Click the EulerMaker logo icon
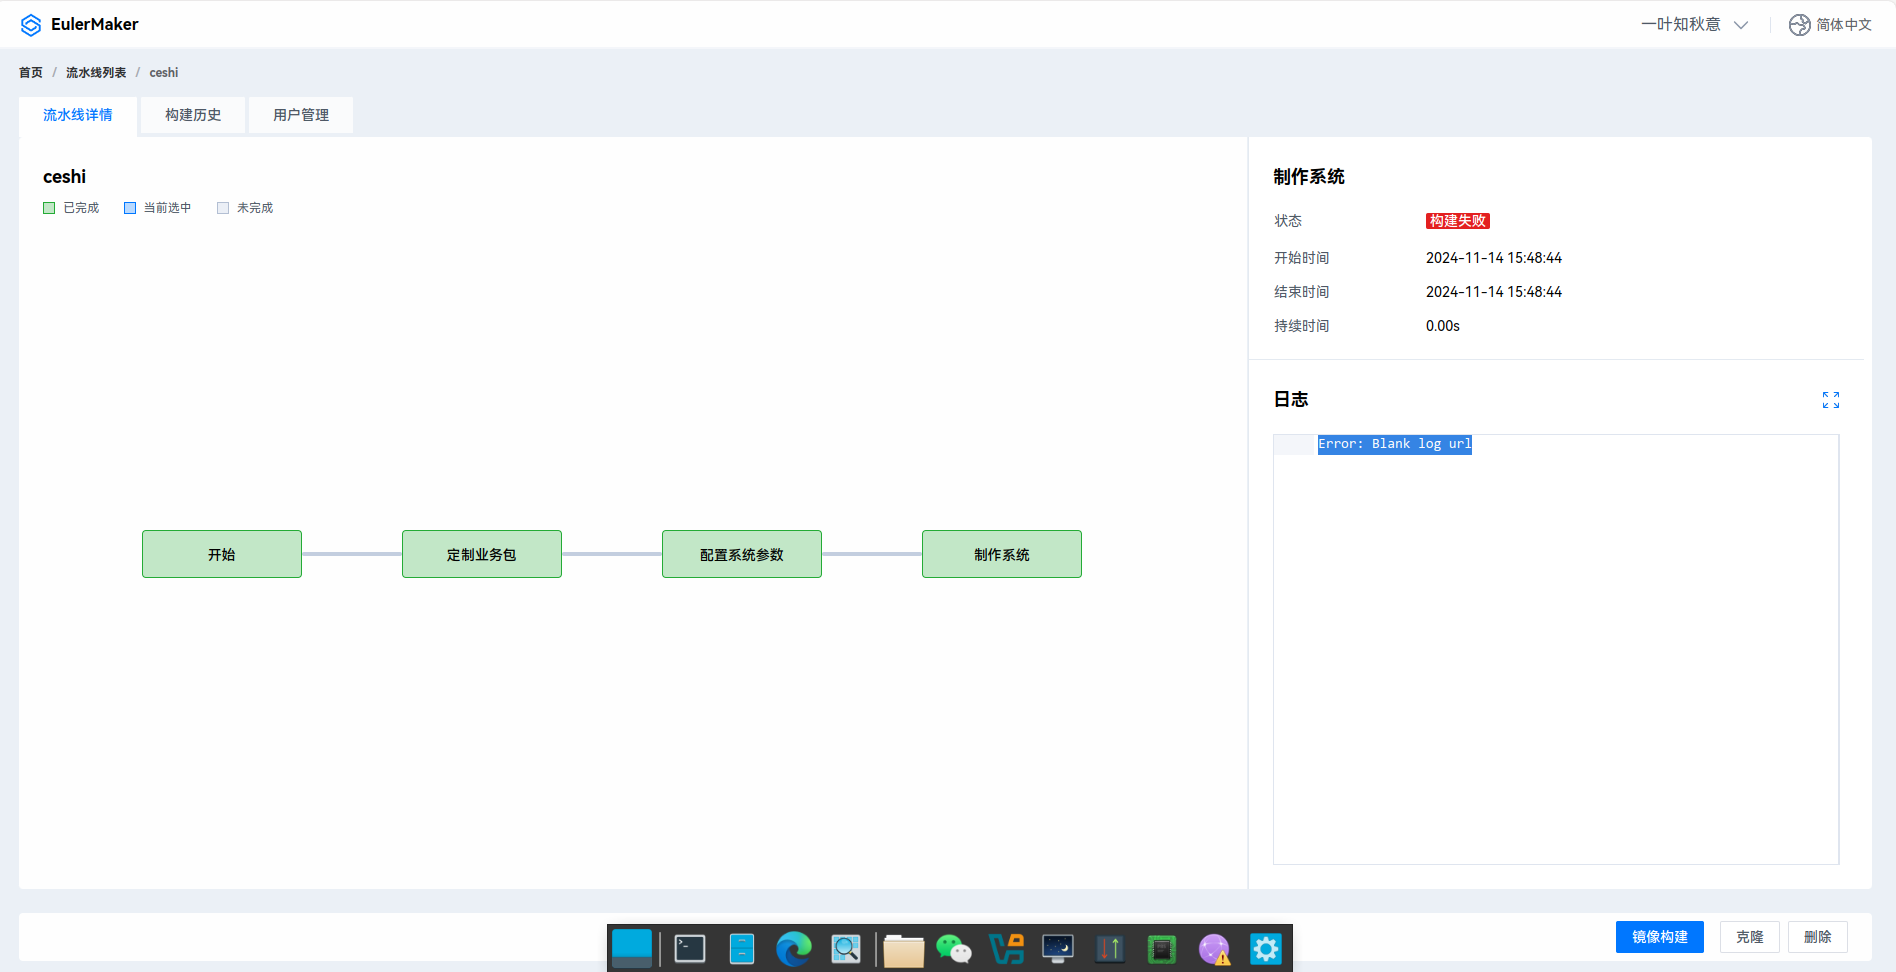 31,25
